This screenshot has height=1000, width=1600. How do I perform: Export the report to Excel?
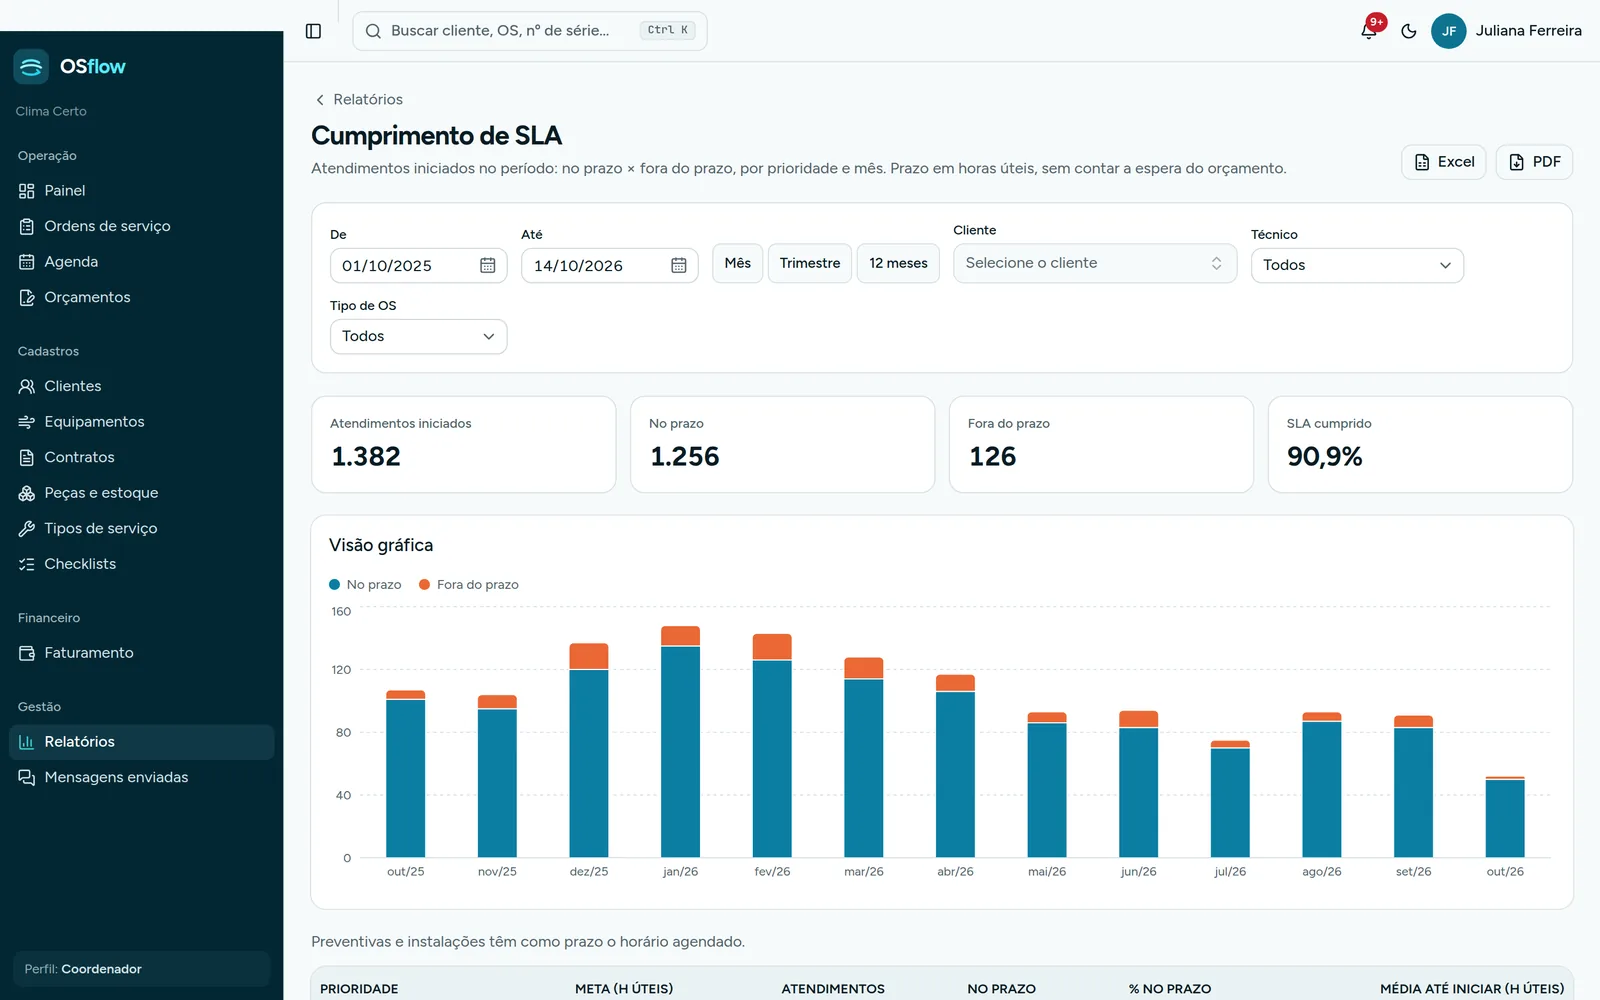1444,162
